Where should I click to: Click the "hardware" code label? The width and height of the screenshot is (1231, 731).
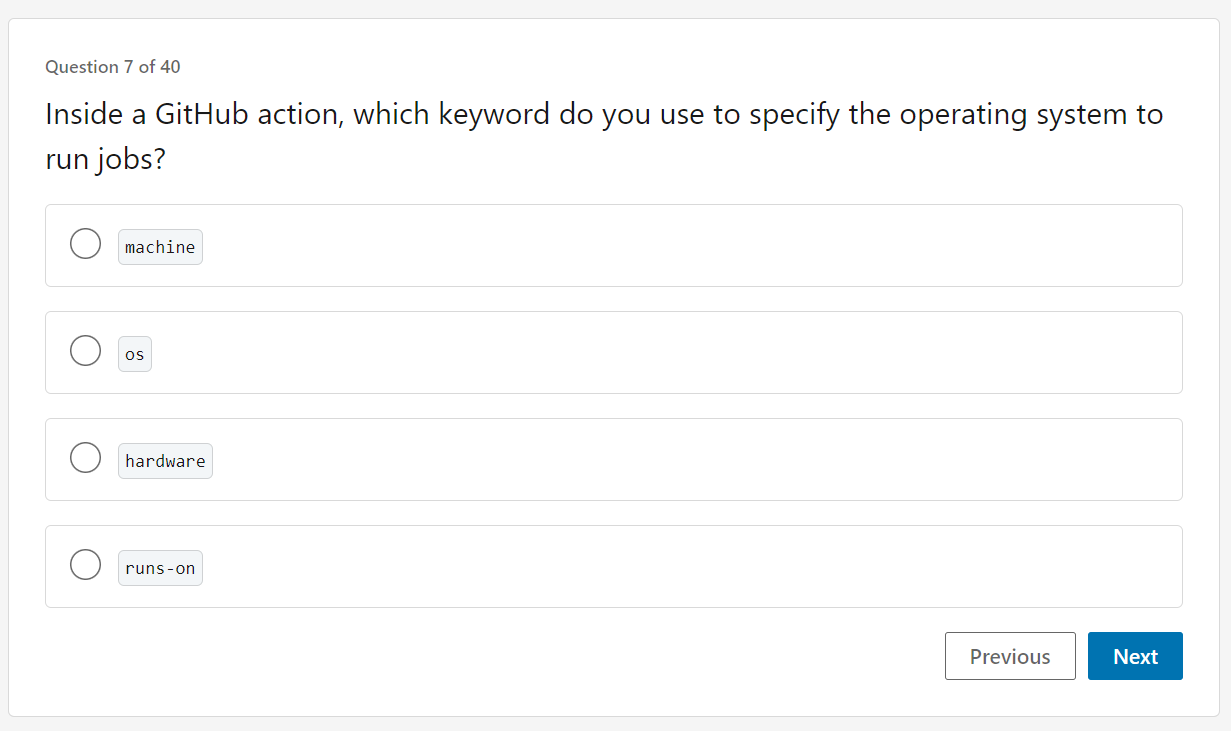point(165,460)
